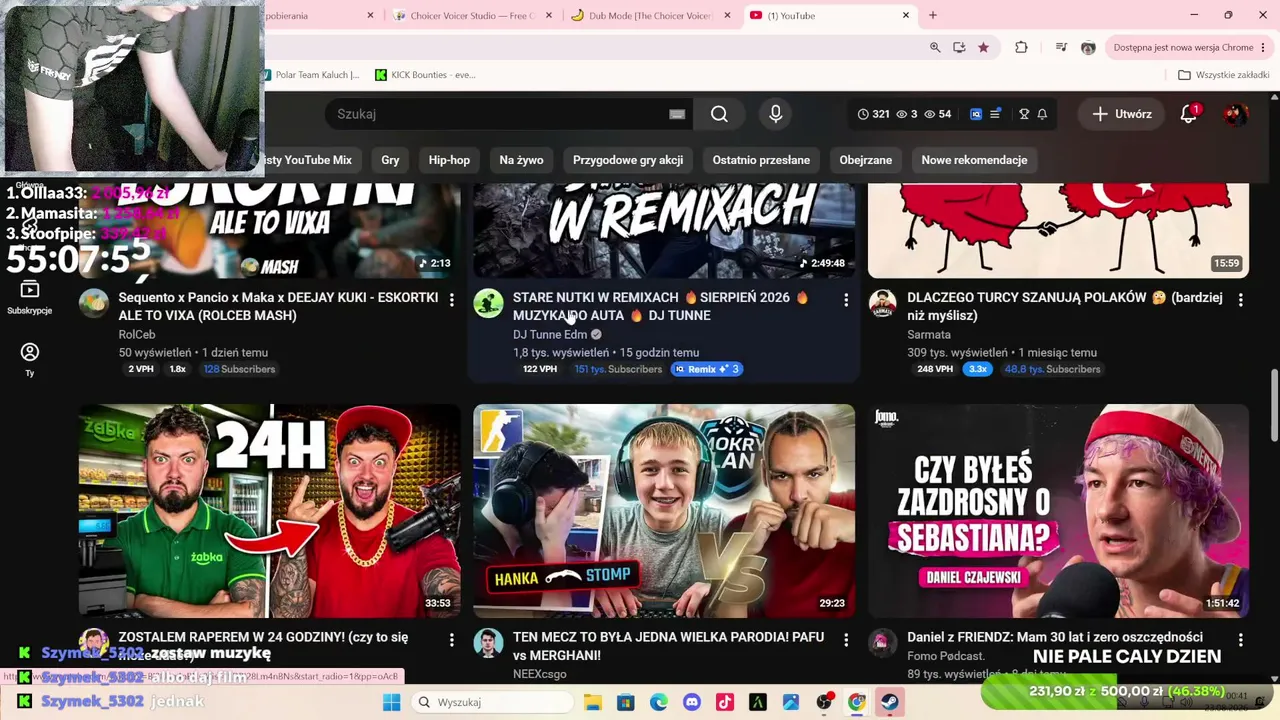Open the Chrome three-dot menu
The image size is (1280, 720).
1264,47
